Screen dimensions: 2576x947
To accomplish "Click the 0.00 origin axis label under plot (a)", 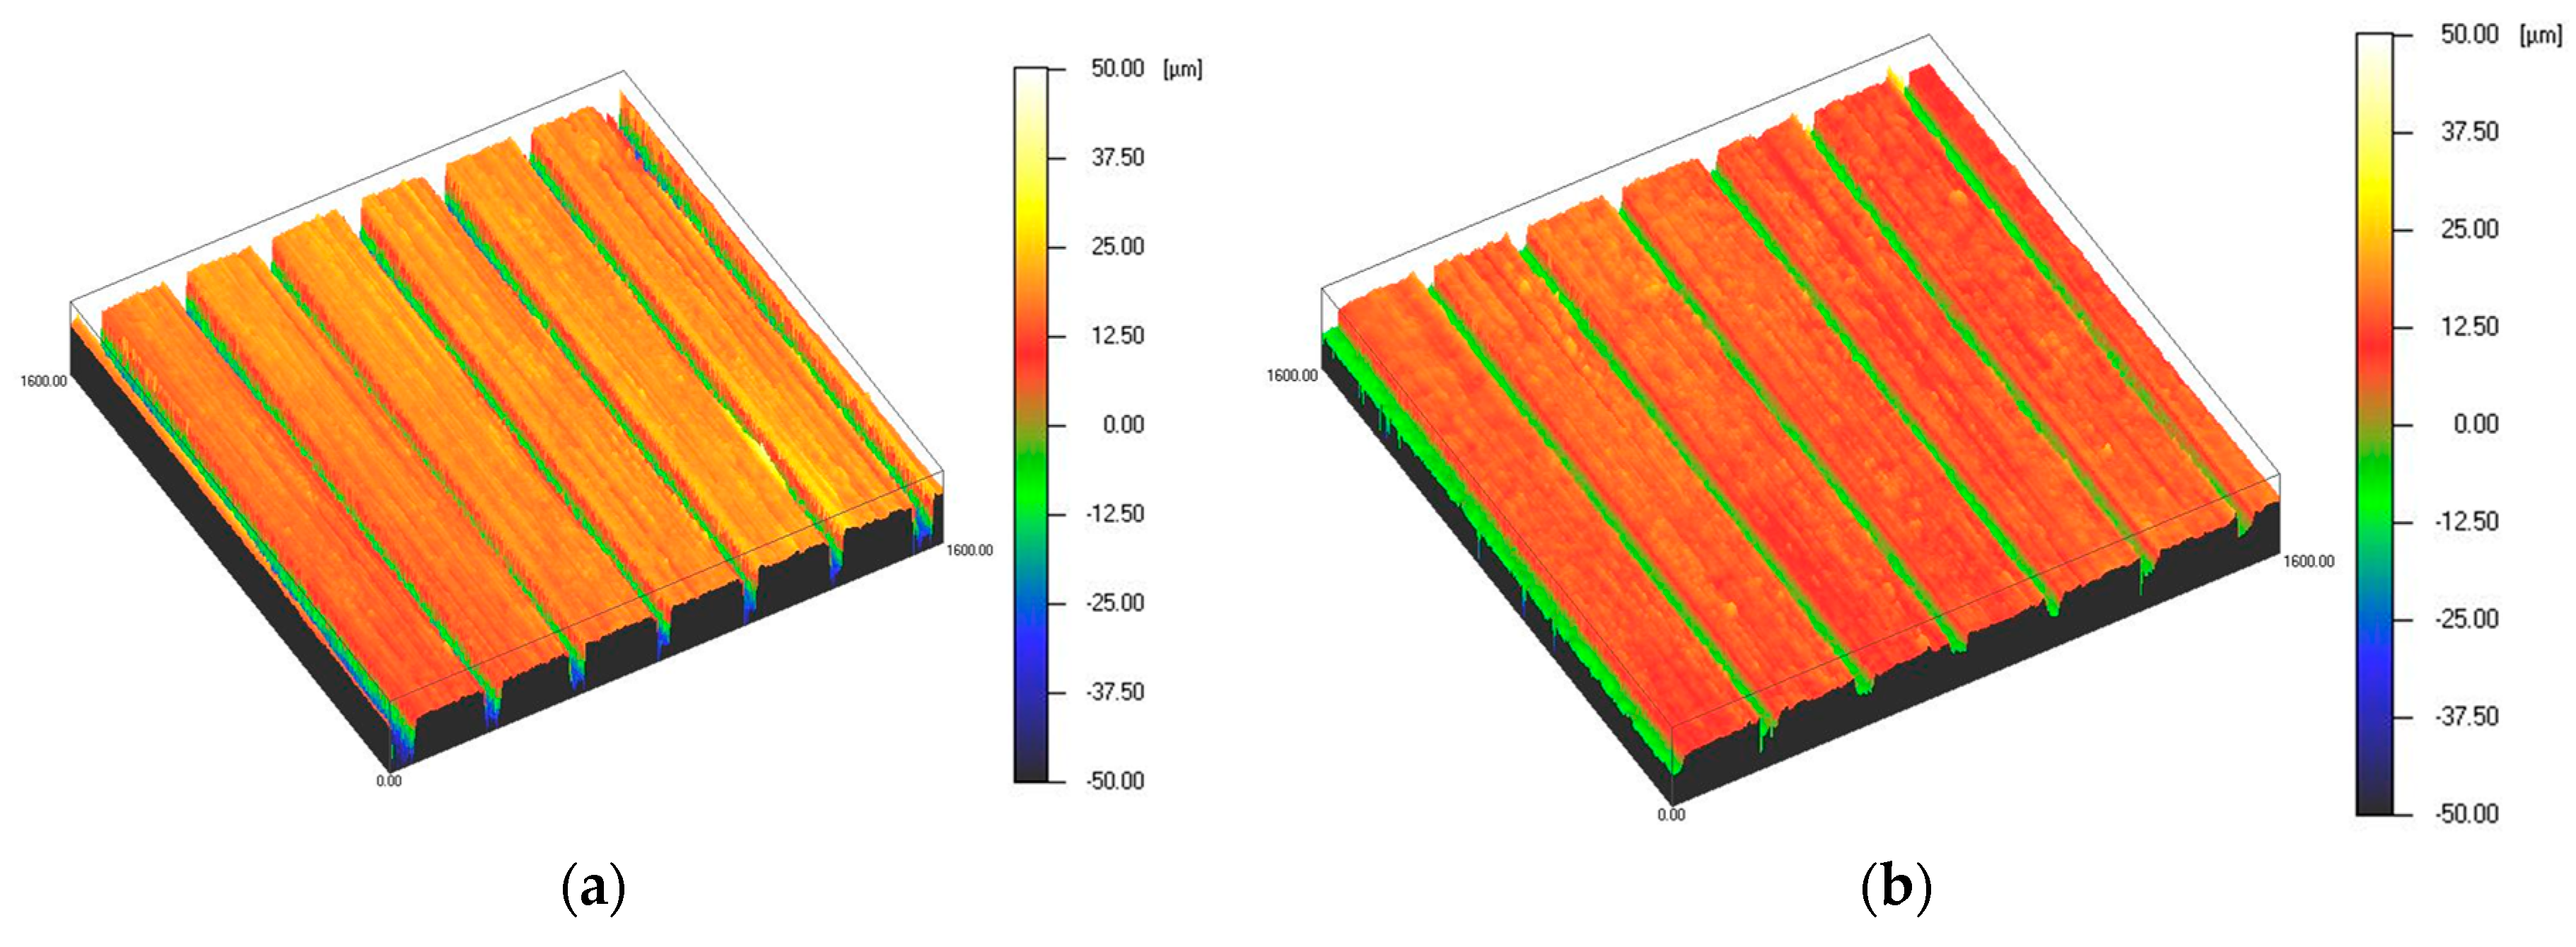I will pyautogui.click(x=389, y=781).
